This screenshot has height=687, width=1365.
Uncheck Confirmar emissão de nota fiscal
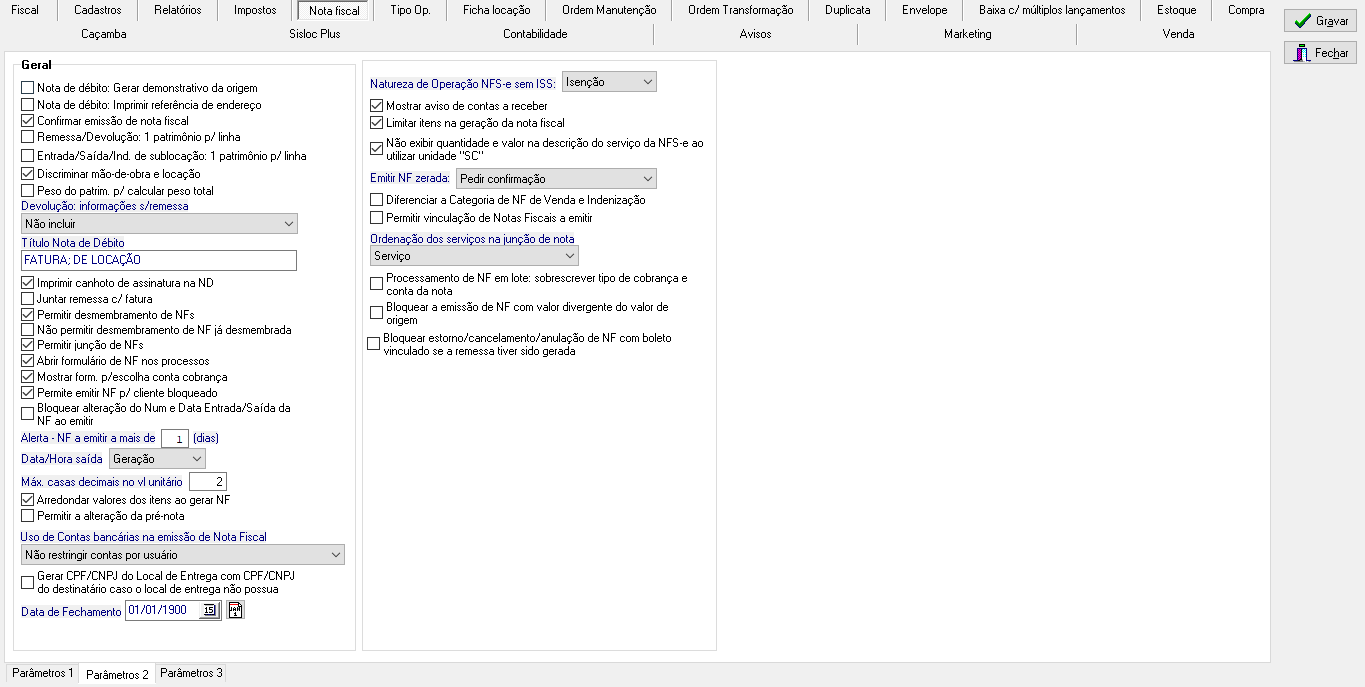(28, 121)
